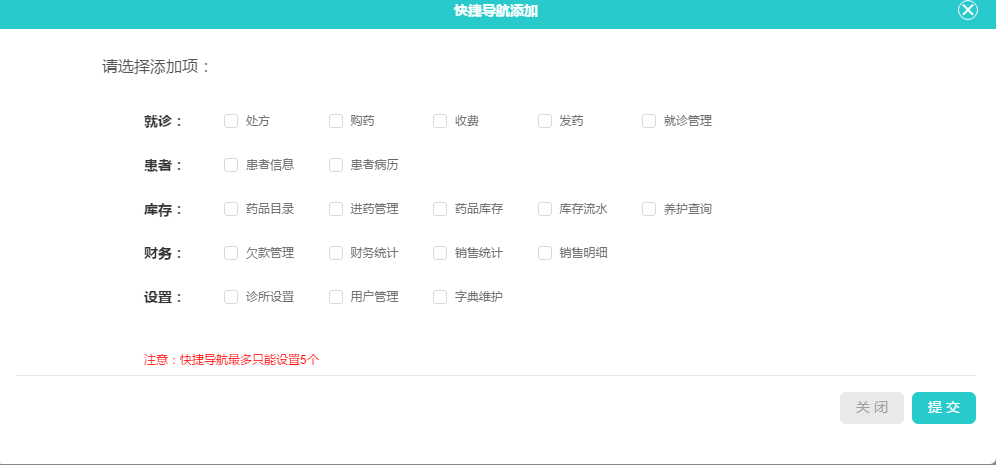Tick the 药品库存 checkbox
This screenshot has width=996, height=465.
tap(440, 209)
